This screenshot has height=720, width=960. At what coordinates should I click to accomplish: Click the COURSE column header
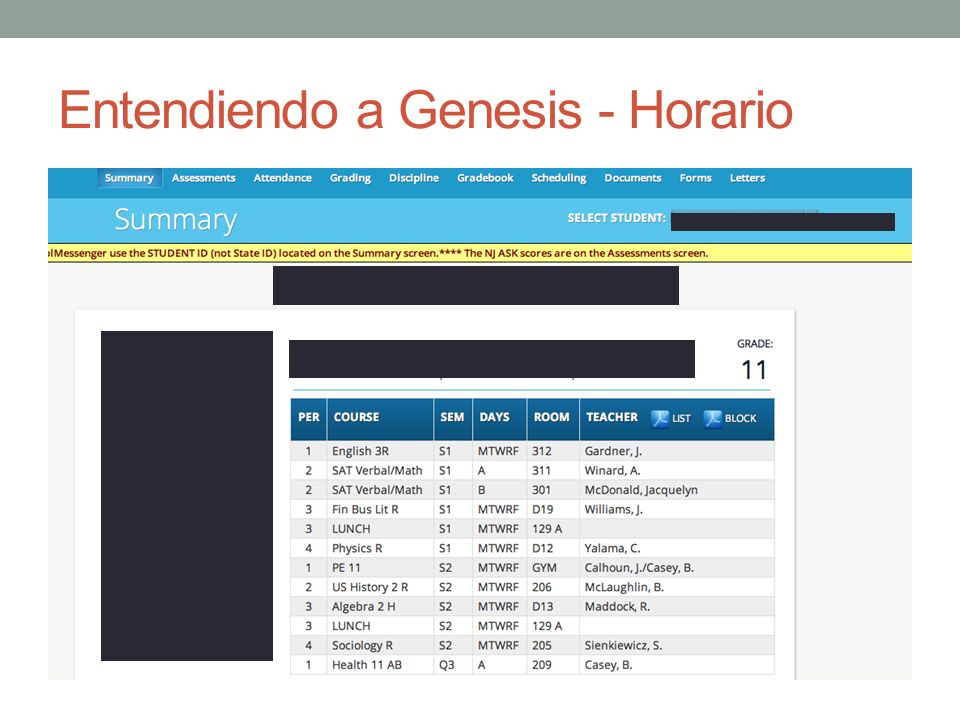tap(380, 418)
